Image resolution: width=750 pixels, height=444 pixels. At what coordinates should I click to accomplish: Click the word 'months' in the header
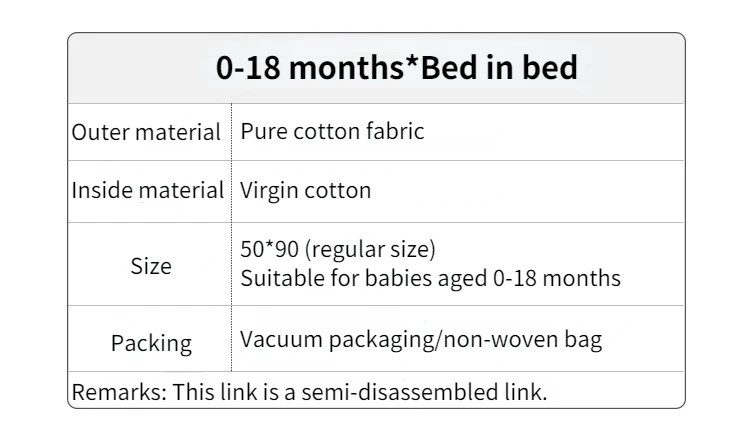tap(347, 67)
